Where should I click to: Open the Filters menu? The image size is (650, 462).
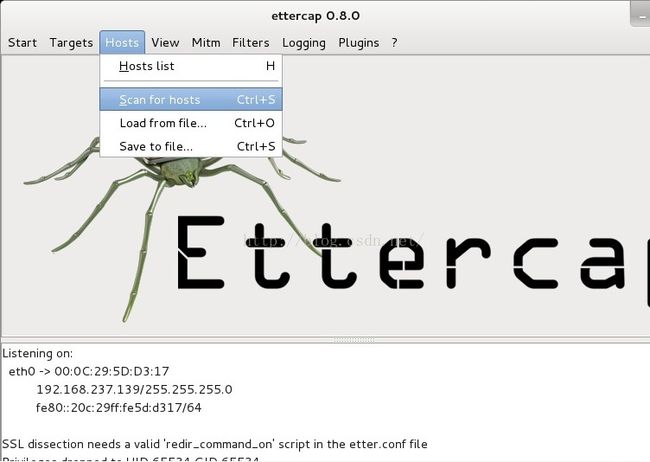point(250,43)
